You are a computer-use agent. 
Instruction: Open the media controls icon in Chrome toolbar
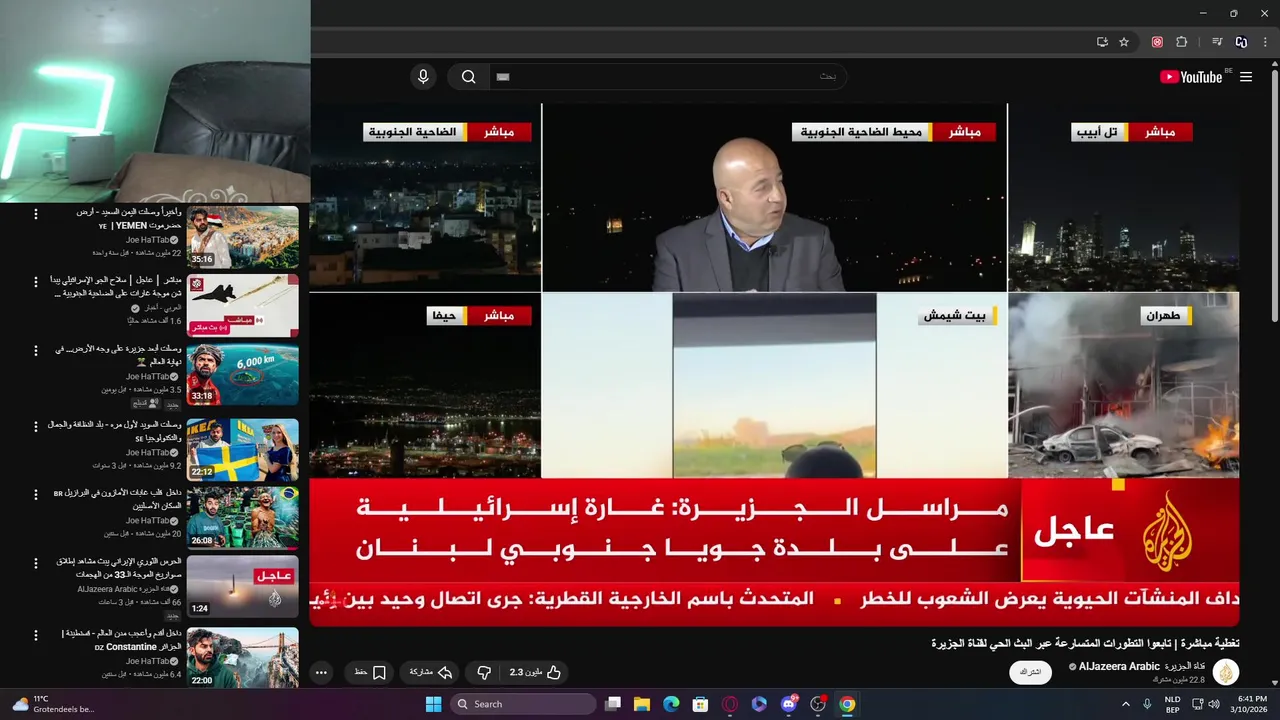1217,42
